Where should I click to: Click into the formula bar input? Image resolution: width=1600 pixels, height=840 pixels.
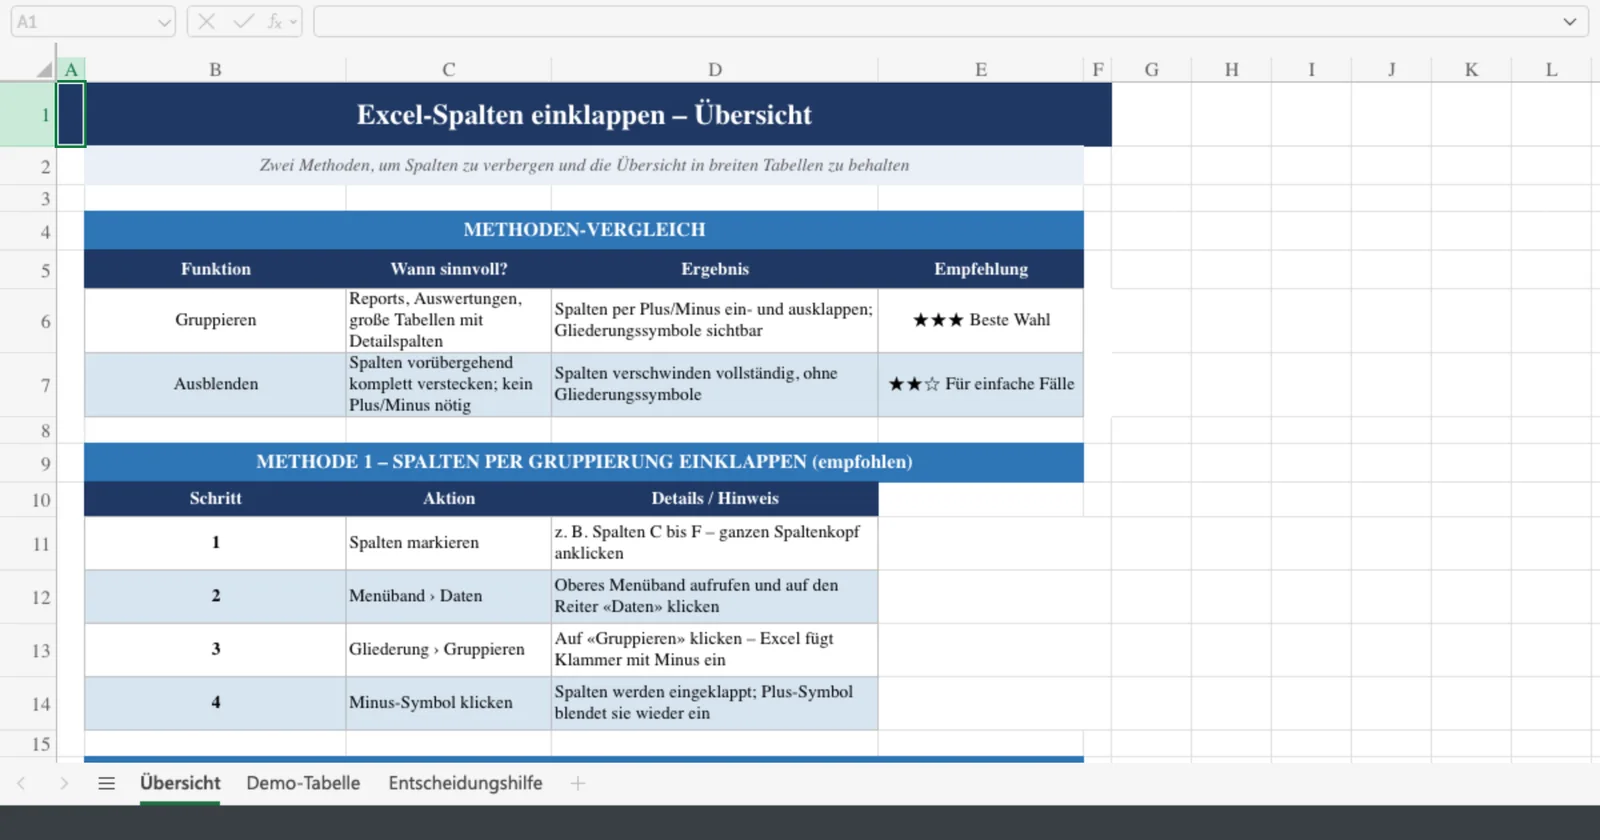point(950,22)
